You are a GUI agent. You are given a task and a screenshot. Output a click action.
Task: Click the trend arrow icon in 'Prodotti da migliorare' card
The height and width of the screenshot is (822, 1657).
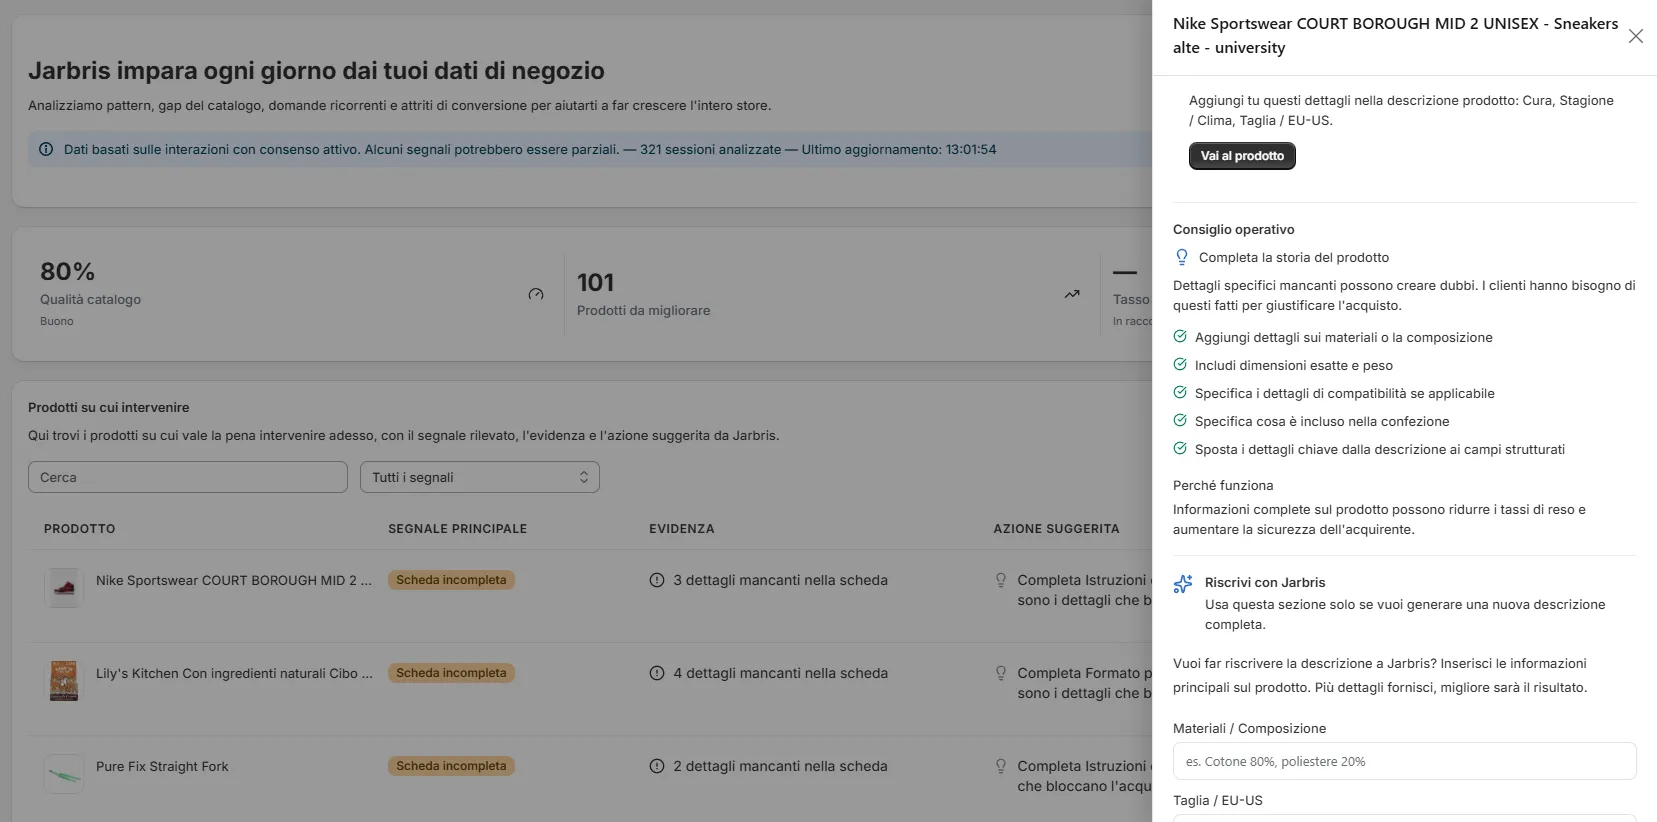click(x=1072, y=294)
